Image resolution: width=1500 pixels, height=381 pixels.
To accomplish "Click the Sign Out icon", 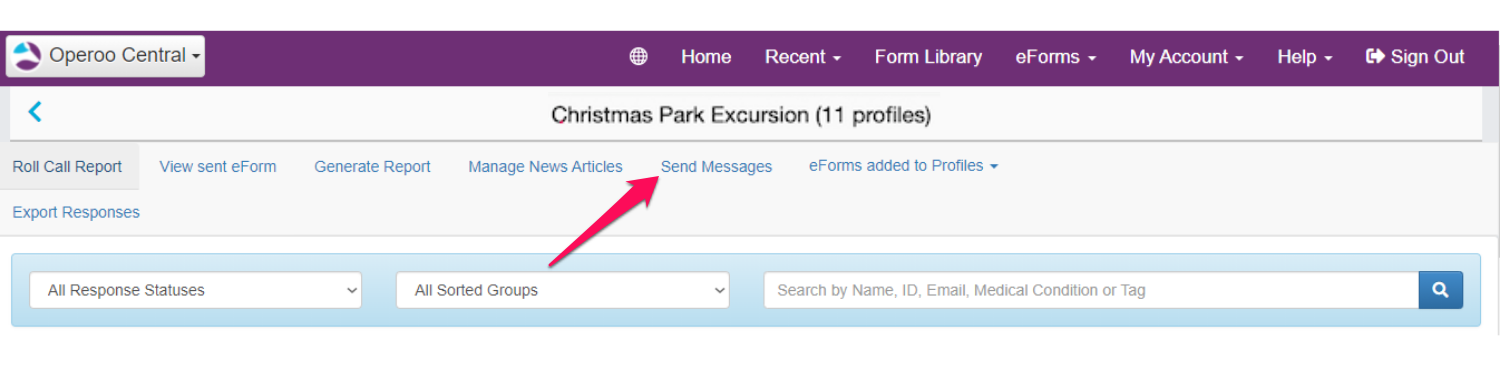I will coord(1375,57).
